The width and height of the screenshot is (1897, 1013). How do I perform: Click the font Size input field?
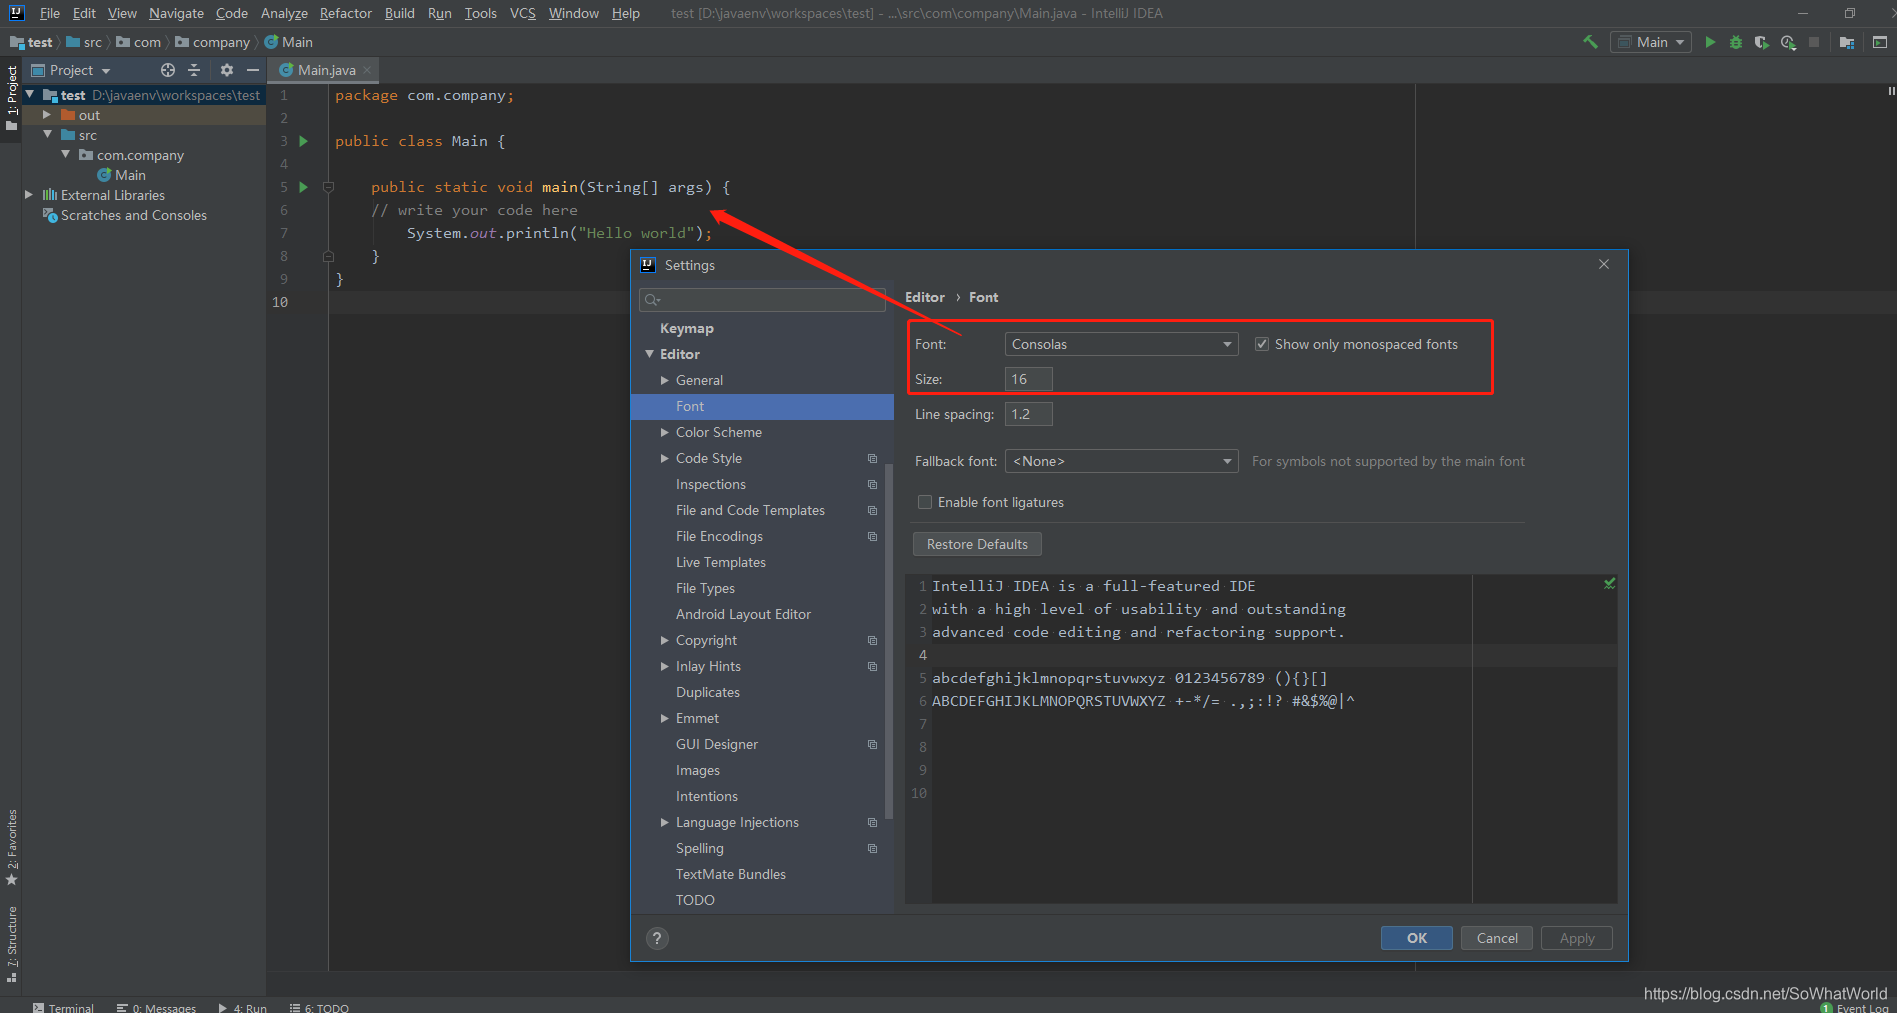[1028, 379]
